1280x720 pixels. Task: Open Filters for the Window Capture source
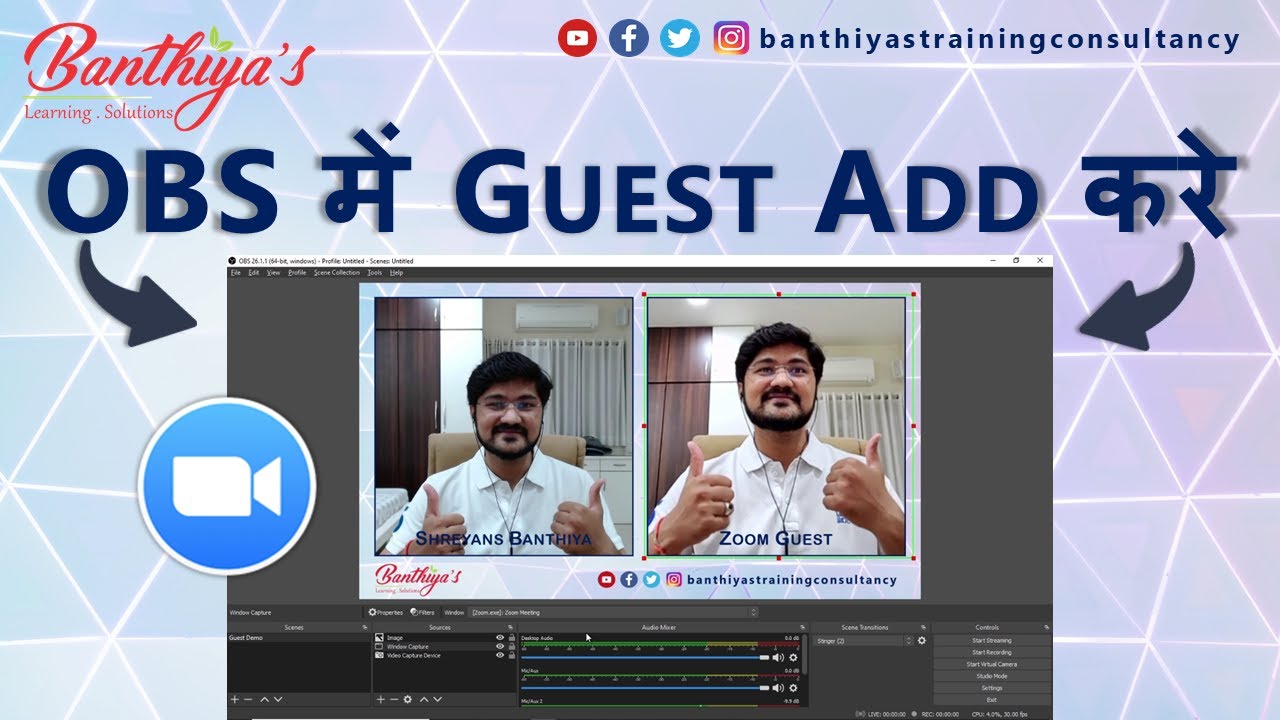tap(422, 612)
